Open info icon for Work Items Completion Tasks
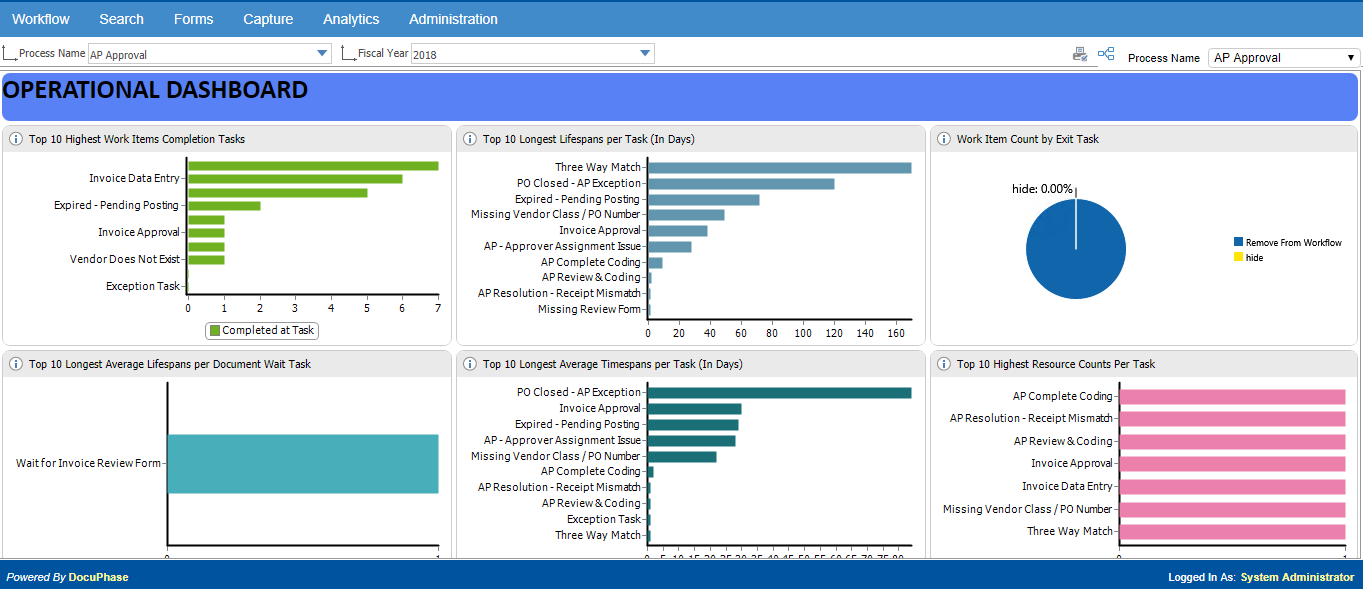The height and width of the screenshot is (589, 1365). click(16, 139)
